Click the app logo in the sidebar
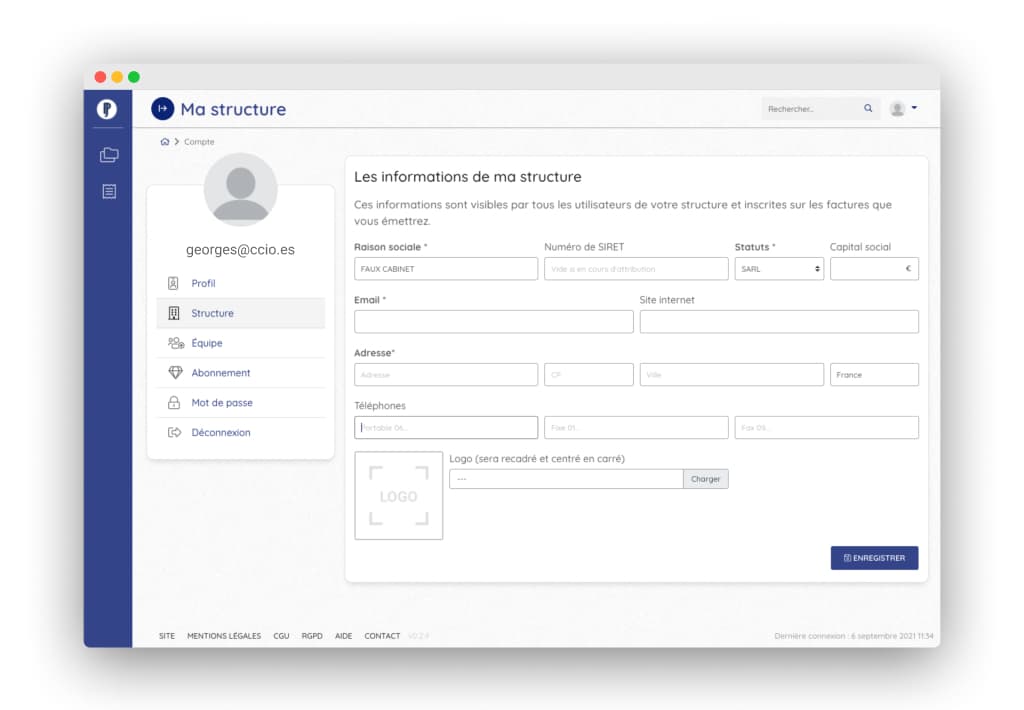Screen dimensions: 1024x710 [x=107, y=109]
